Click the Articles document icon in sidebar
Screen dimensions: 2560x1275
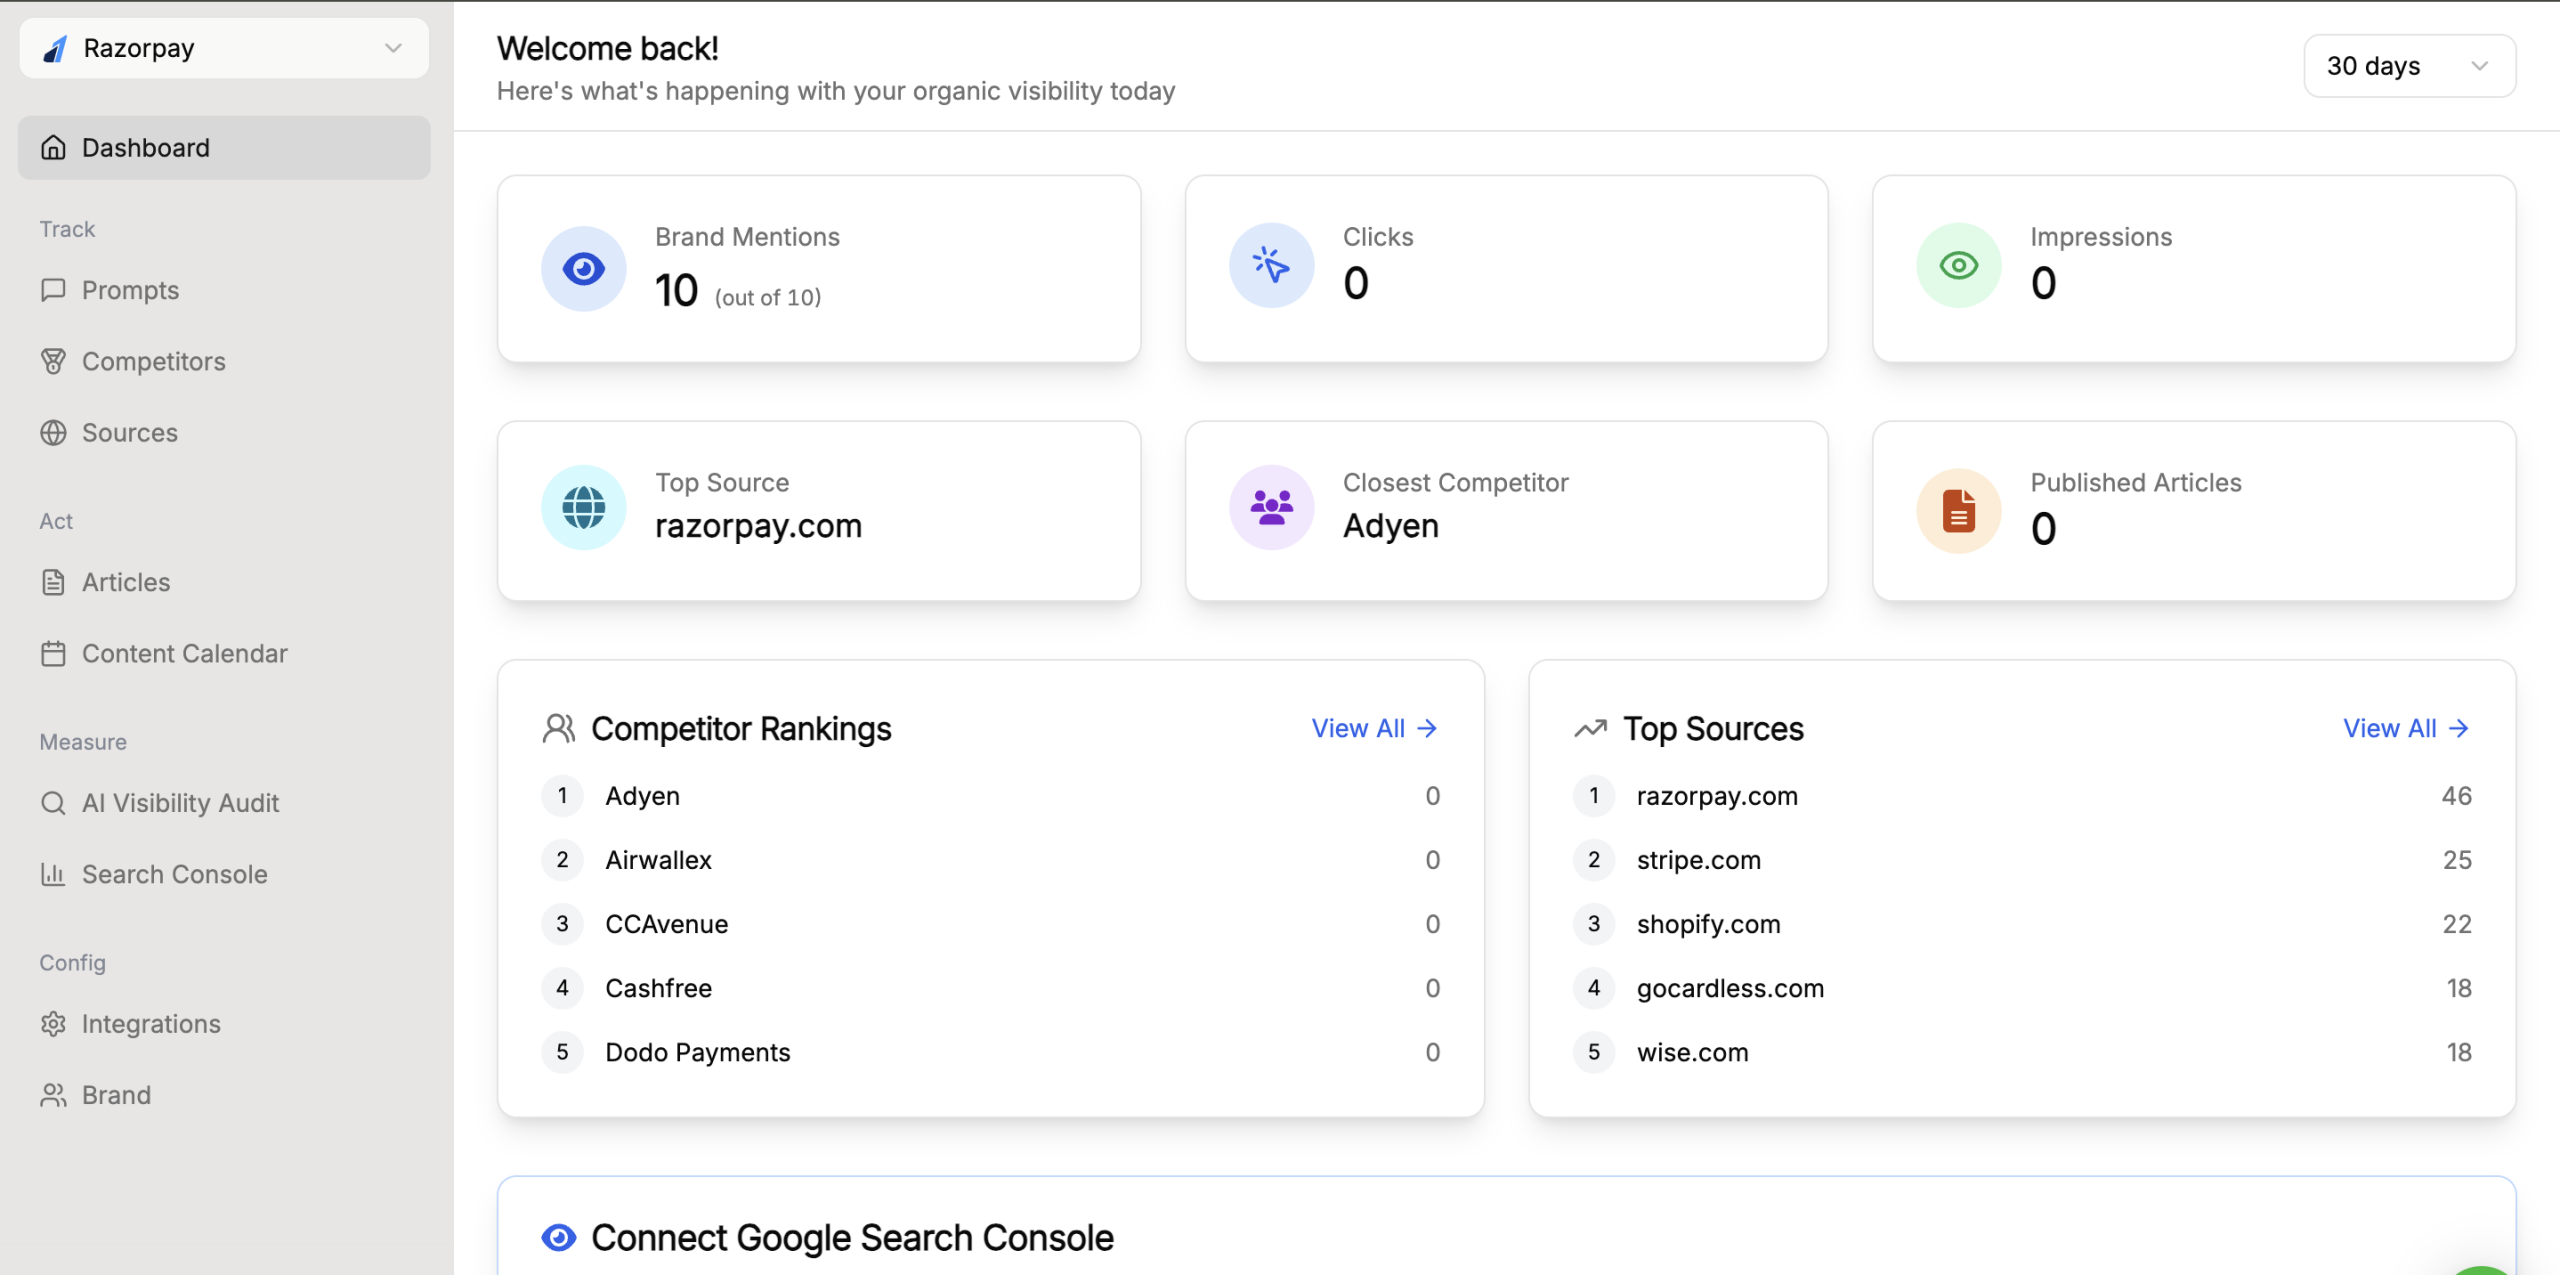click(53, 582)
